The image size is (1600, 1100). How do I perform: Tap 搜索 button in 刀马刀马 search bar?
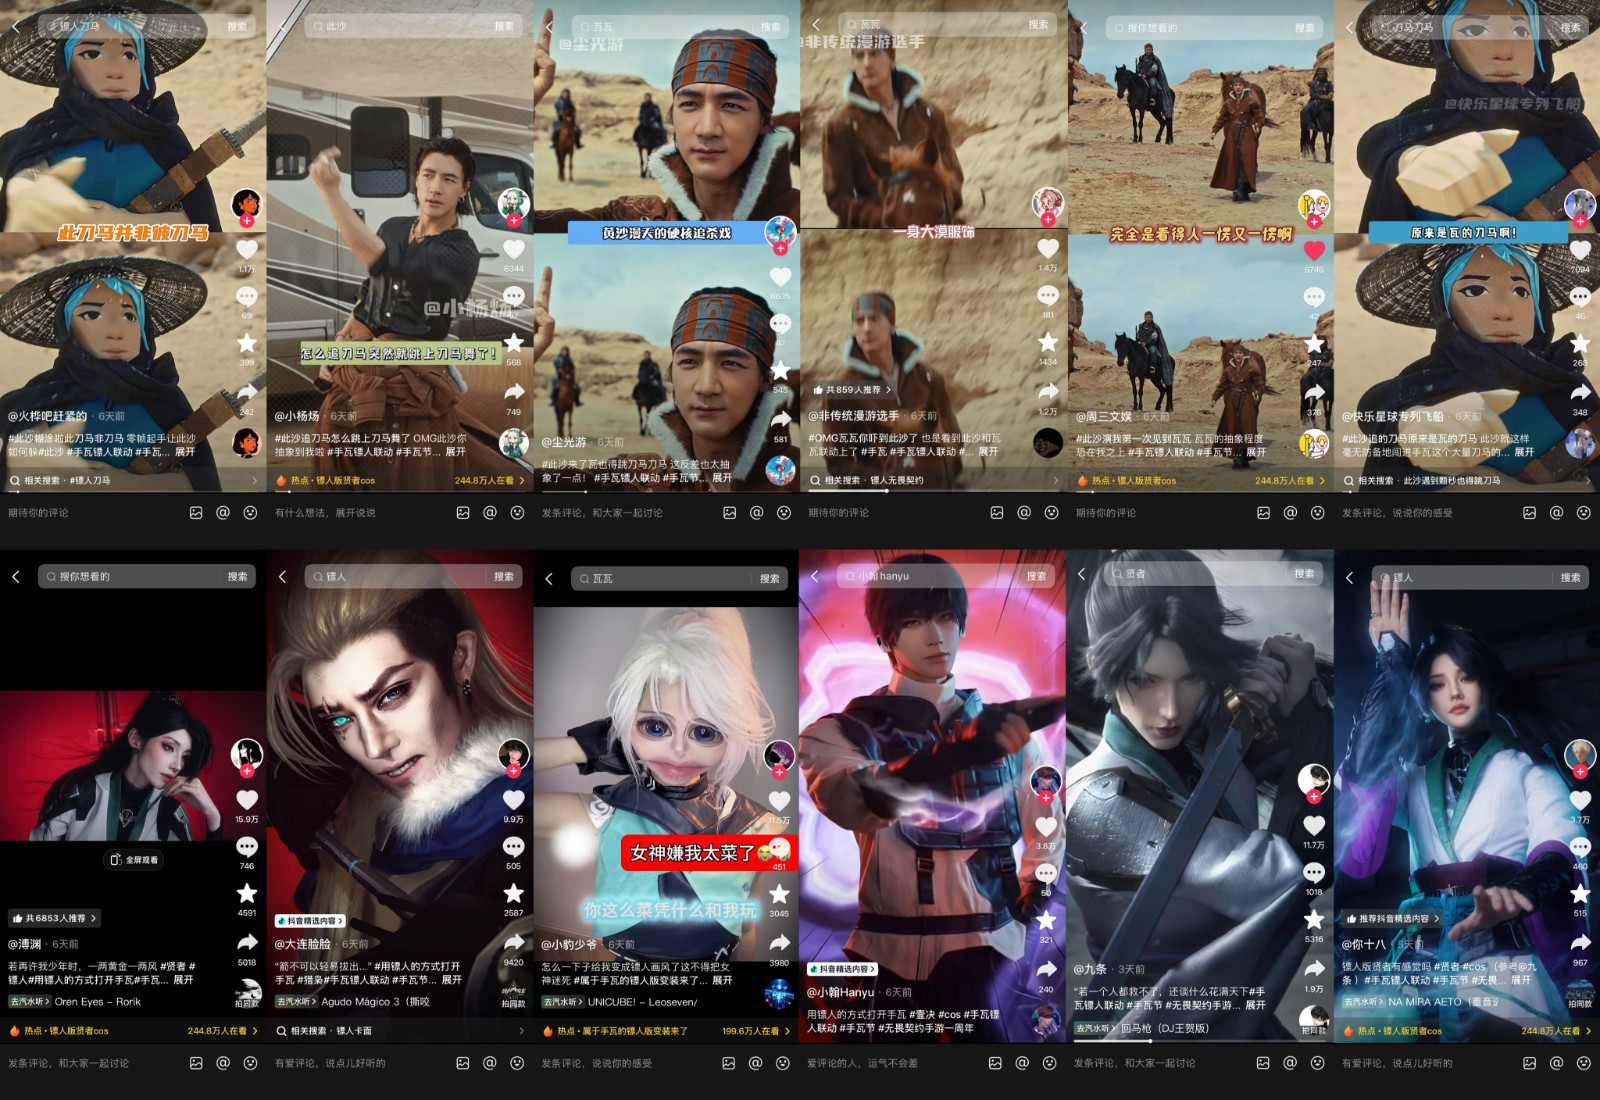(x=1571, y=28)
